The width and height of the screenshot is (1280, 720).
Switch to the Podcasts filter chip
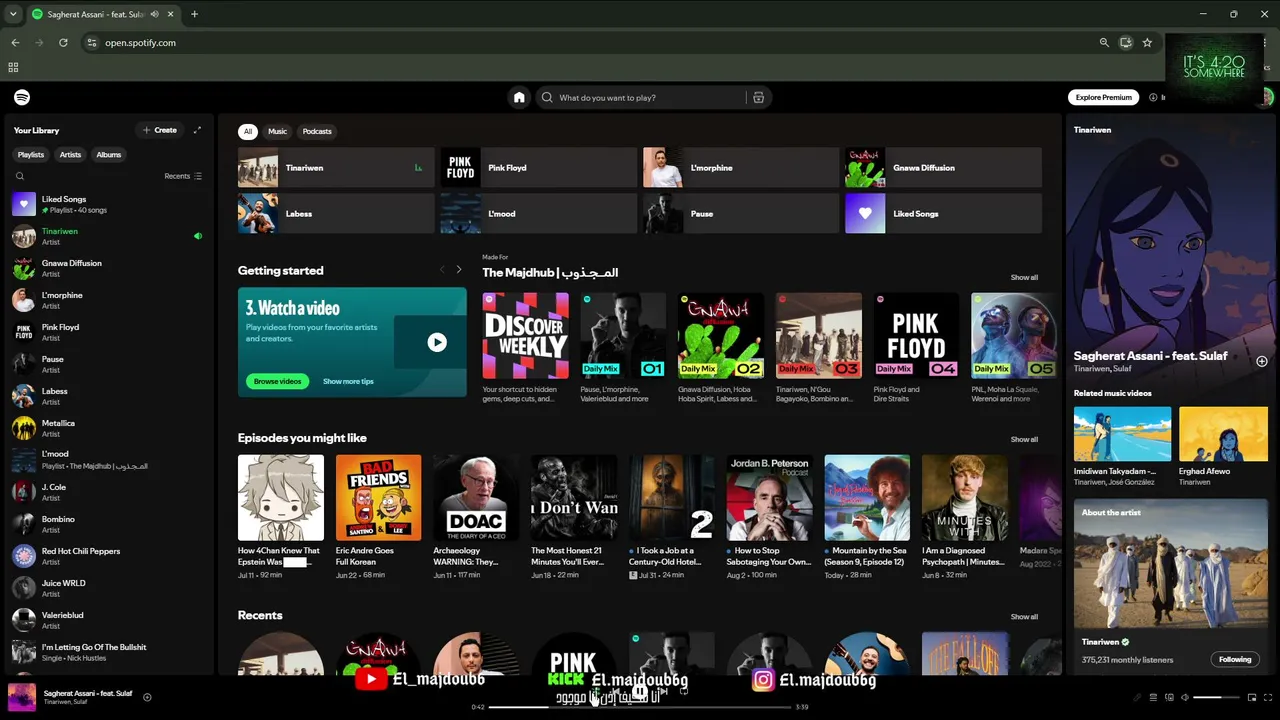pos(317,131)
